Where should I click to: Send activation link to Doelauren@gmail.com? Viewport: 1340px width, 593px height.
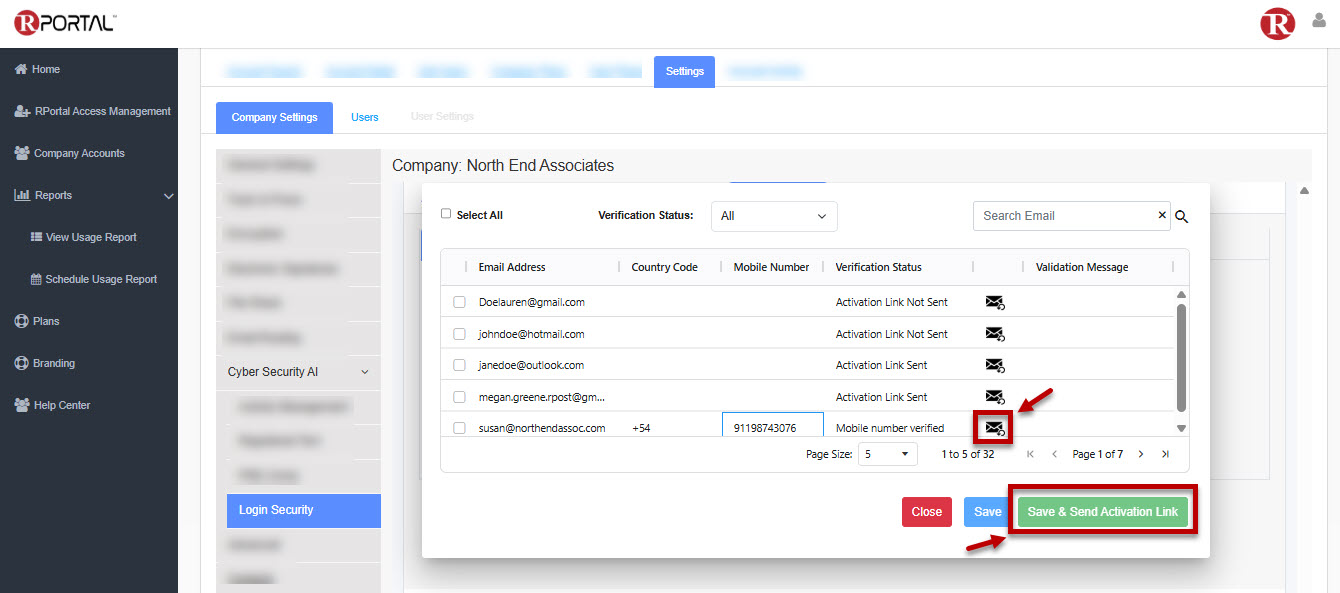click(x=994, y=302)
